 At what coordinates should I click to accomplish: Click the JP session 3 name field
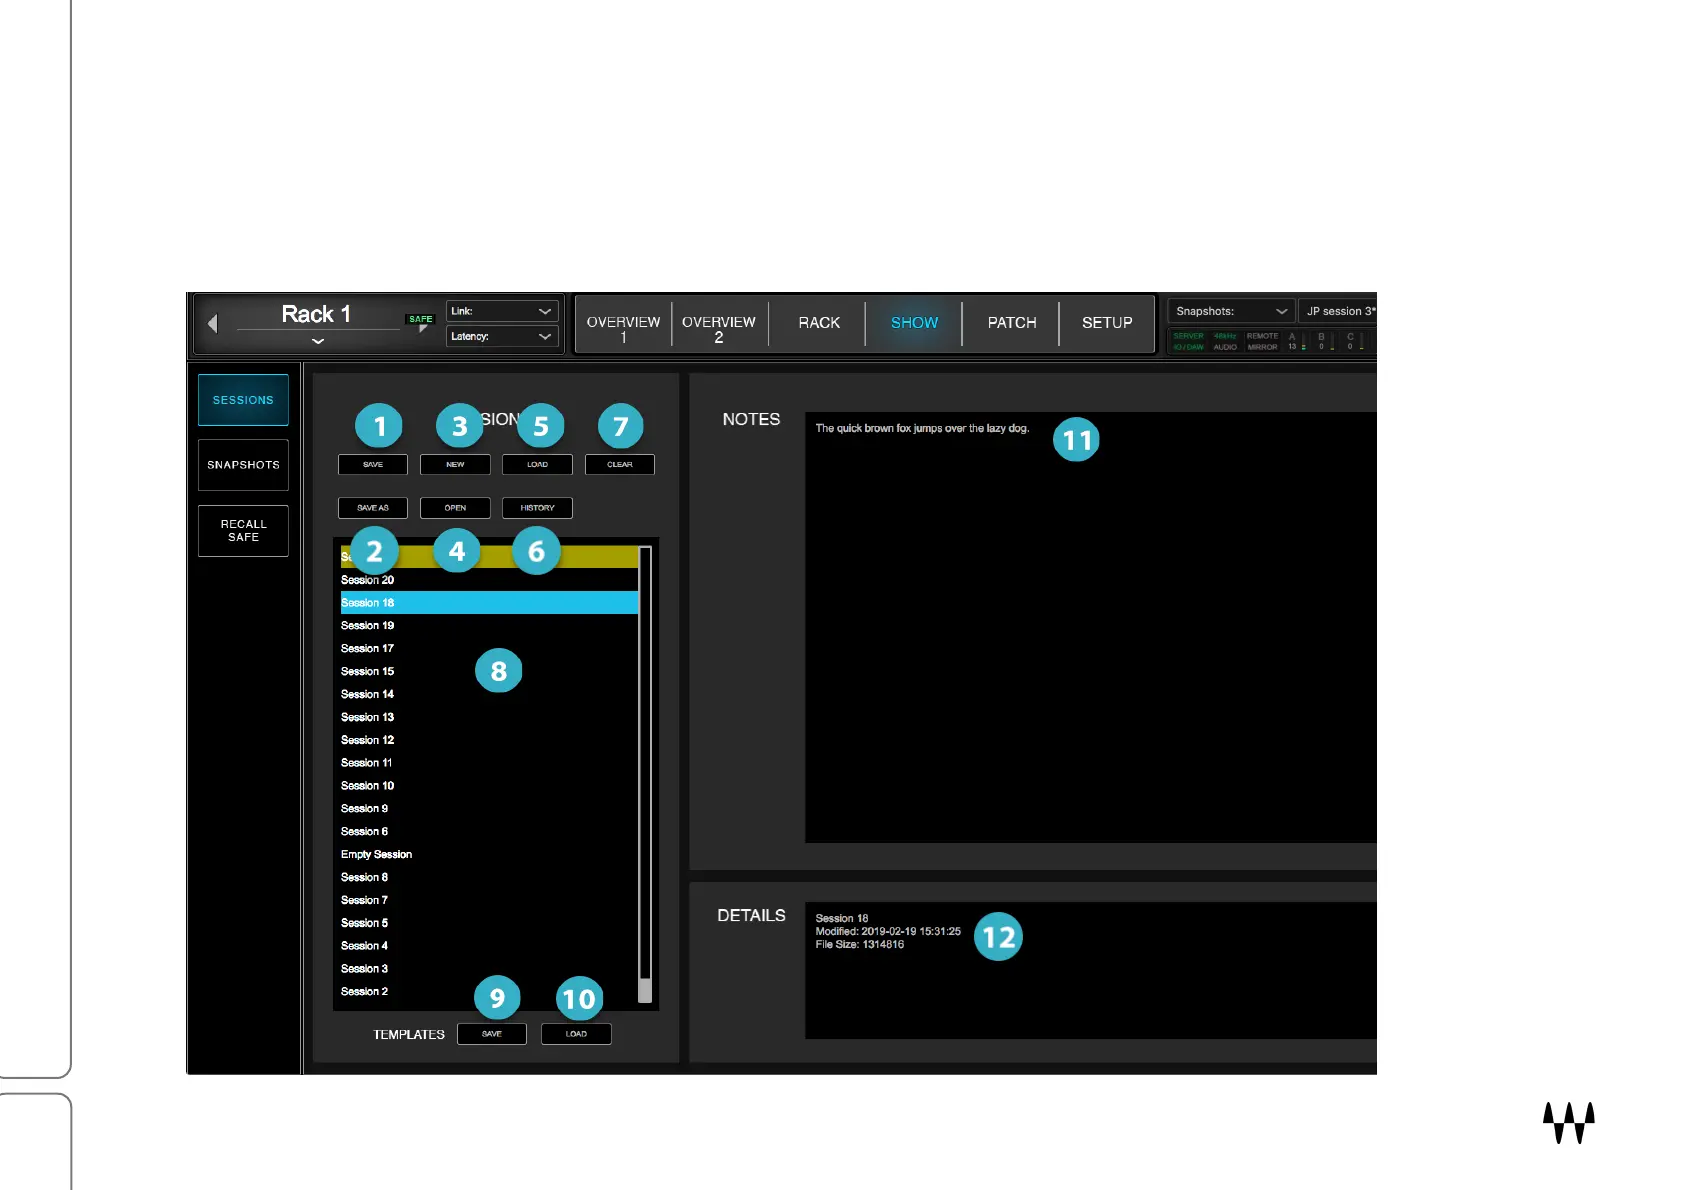(1338, 311)
